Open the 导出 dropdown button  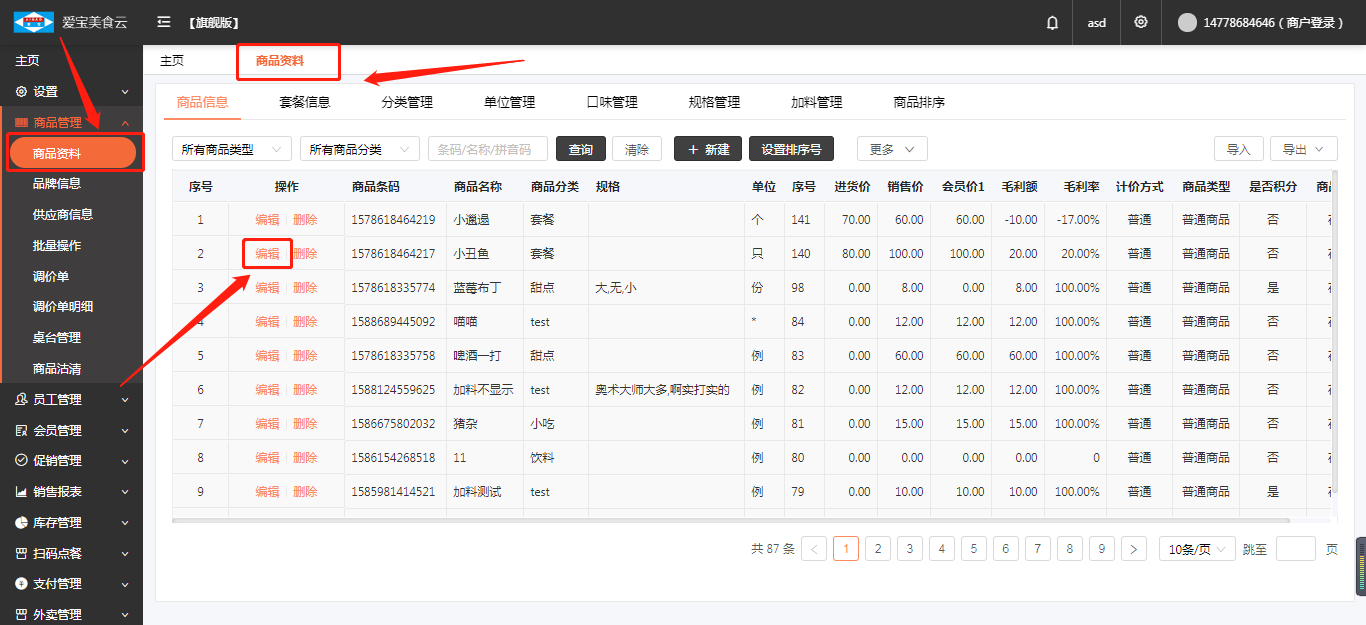[x=1303, y=149]
